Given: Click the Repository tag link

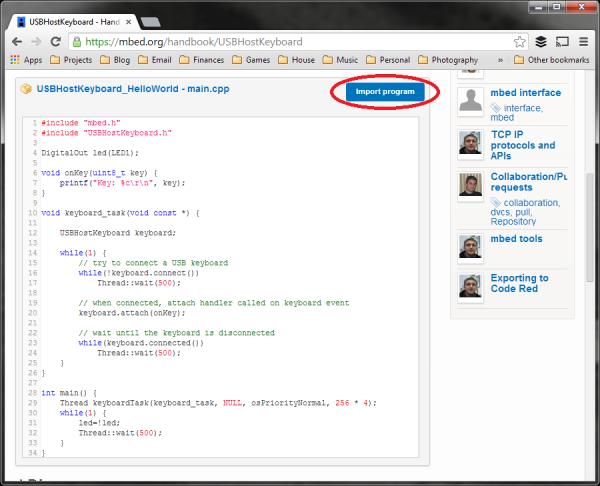Looking at the screenshot, I should coord(513,222).
